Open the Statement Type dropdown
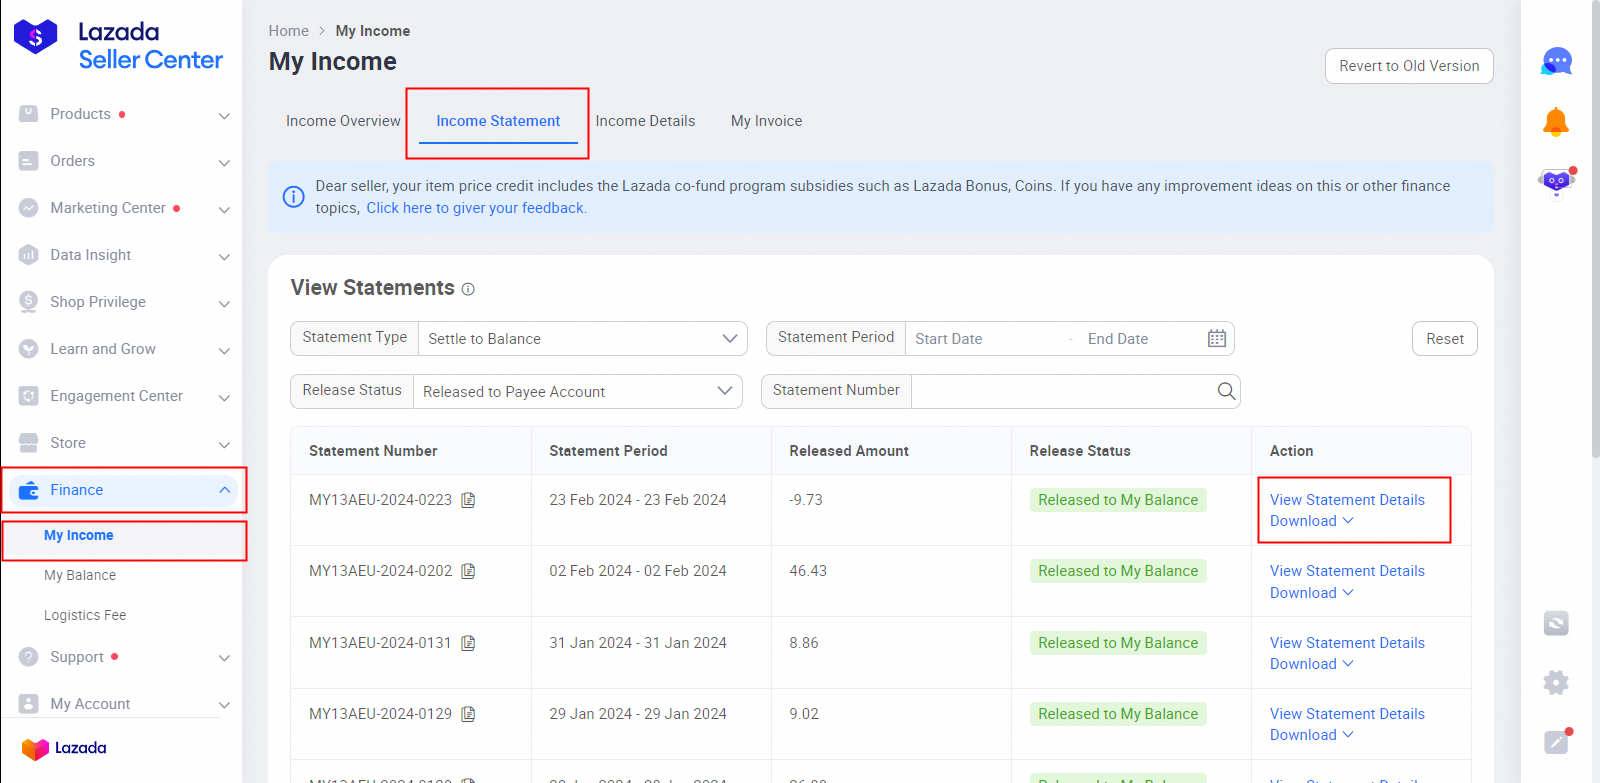The height and width of the screenshot is (783, 1600). click(x=582, y=339)
